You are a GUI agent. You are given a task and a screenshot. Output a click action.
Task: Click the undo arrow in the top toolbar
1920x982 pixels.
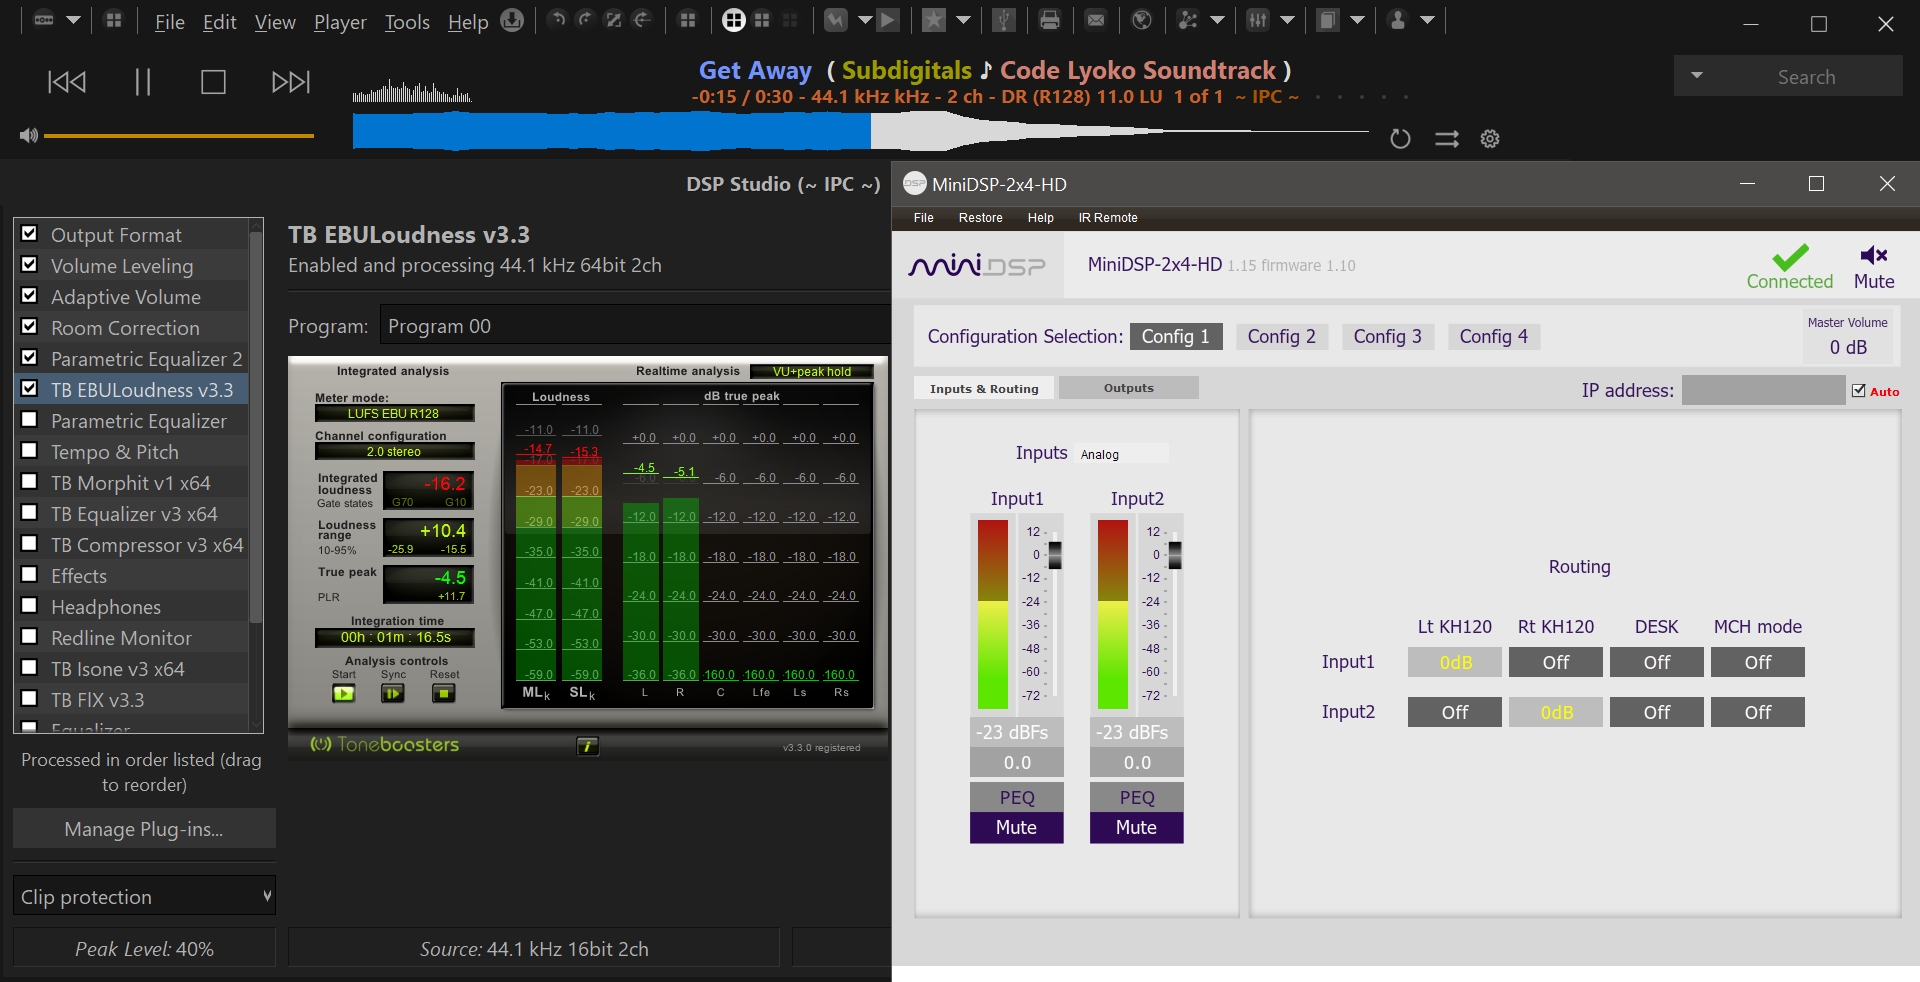pos(558,19)
